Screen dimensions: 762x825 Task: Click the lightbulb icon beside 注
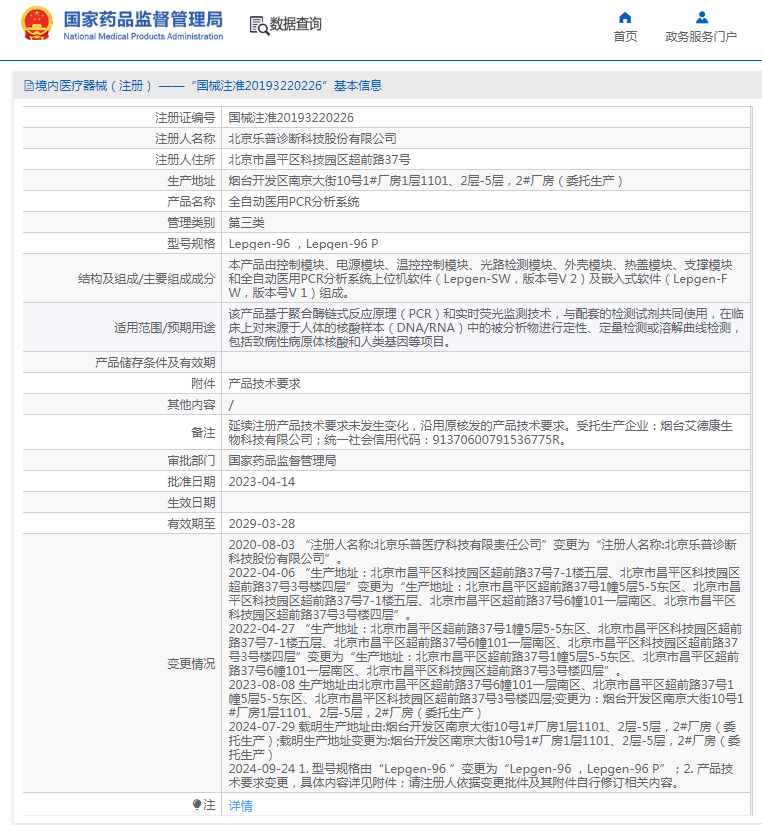[197, 804]
